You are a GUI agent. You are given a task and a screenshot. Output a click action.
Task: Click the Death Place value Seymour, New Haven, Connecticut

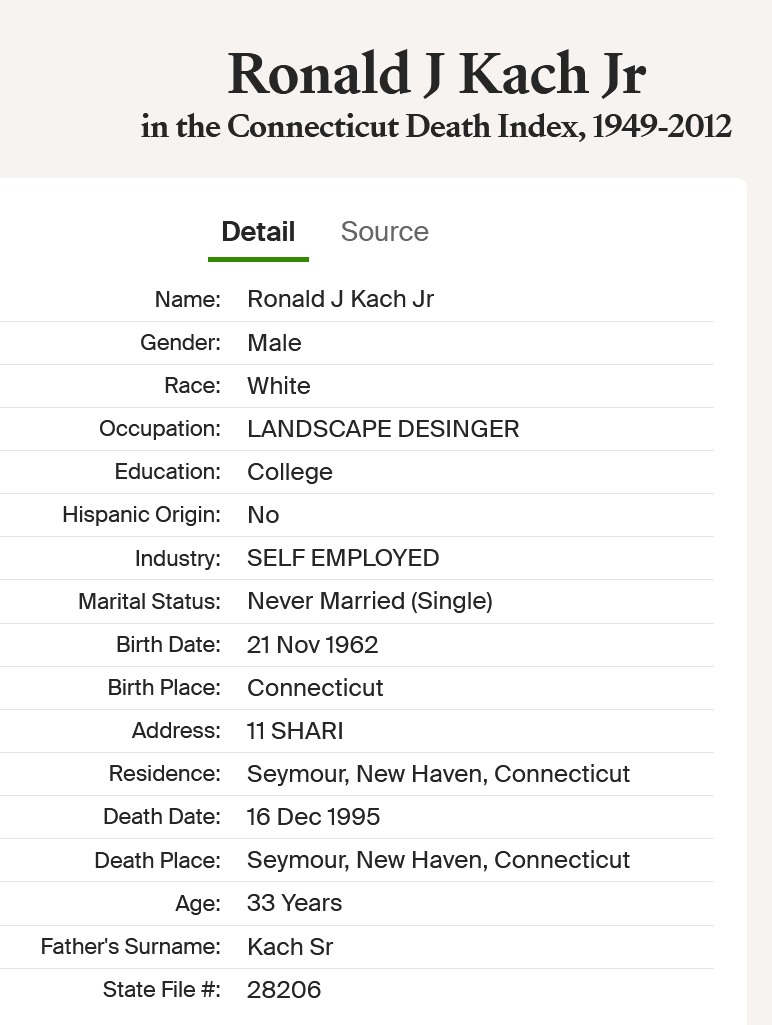439,860
